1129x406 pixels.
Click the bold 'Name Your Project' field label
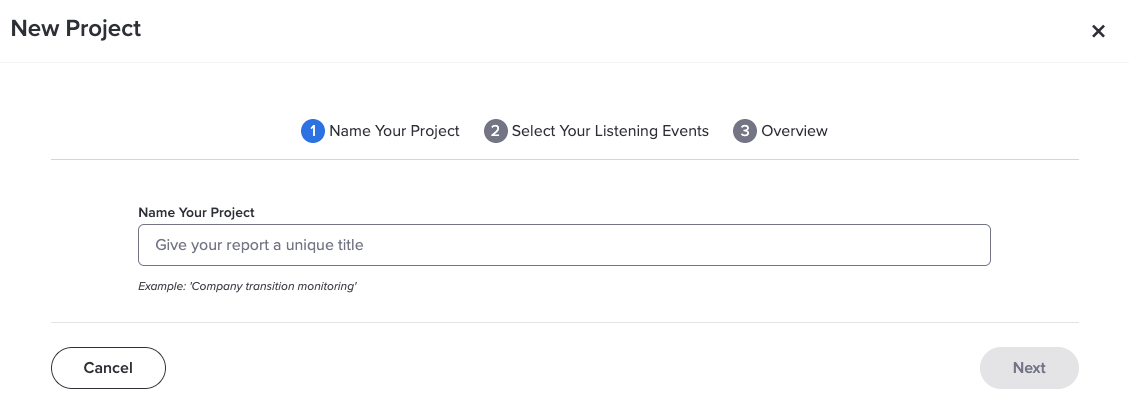coord(196,212)
